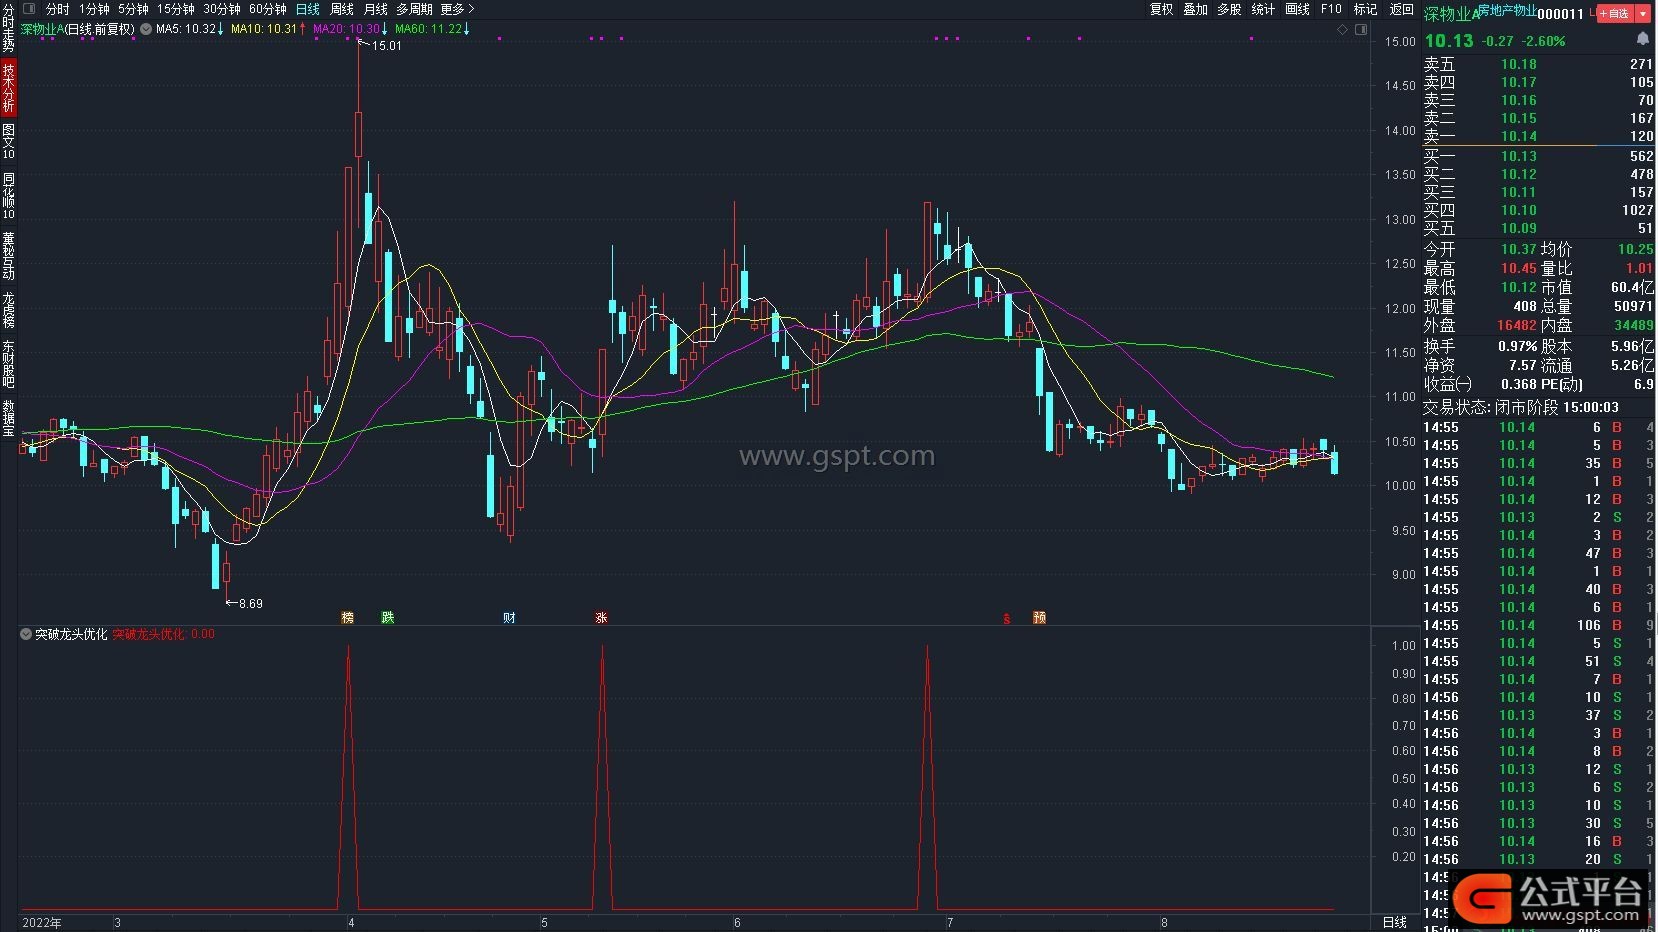Click the MA10: 10.31 indicator label

(x=269, y=29)
